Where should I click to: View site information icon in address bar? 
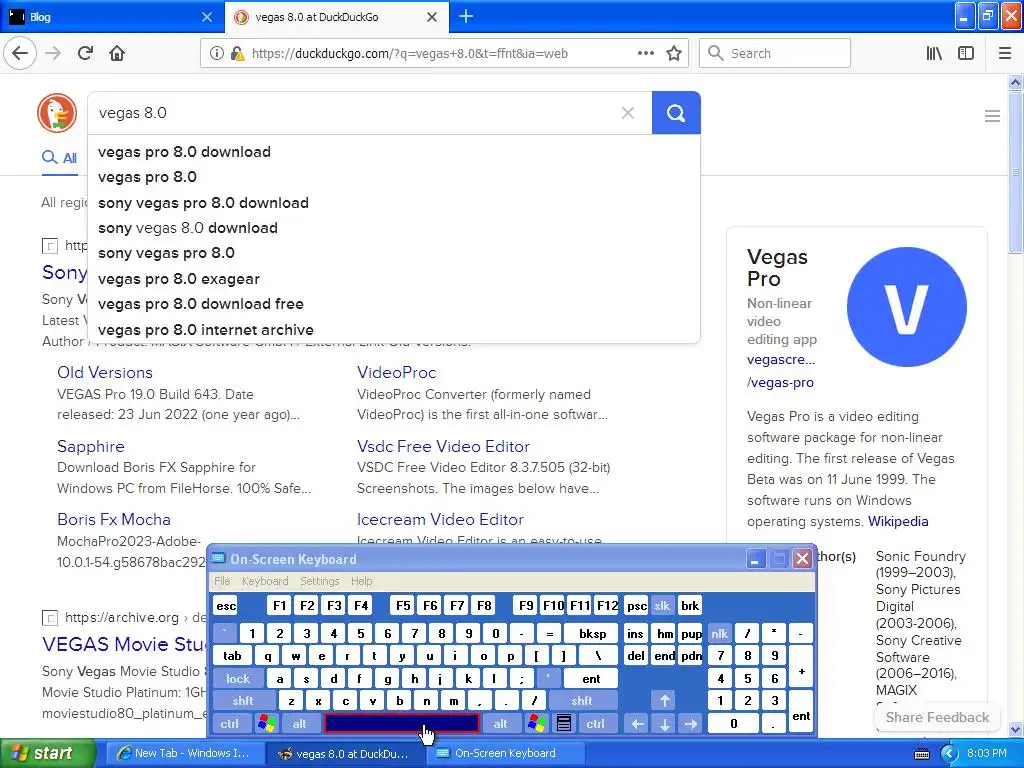point(216,53)
